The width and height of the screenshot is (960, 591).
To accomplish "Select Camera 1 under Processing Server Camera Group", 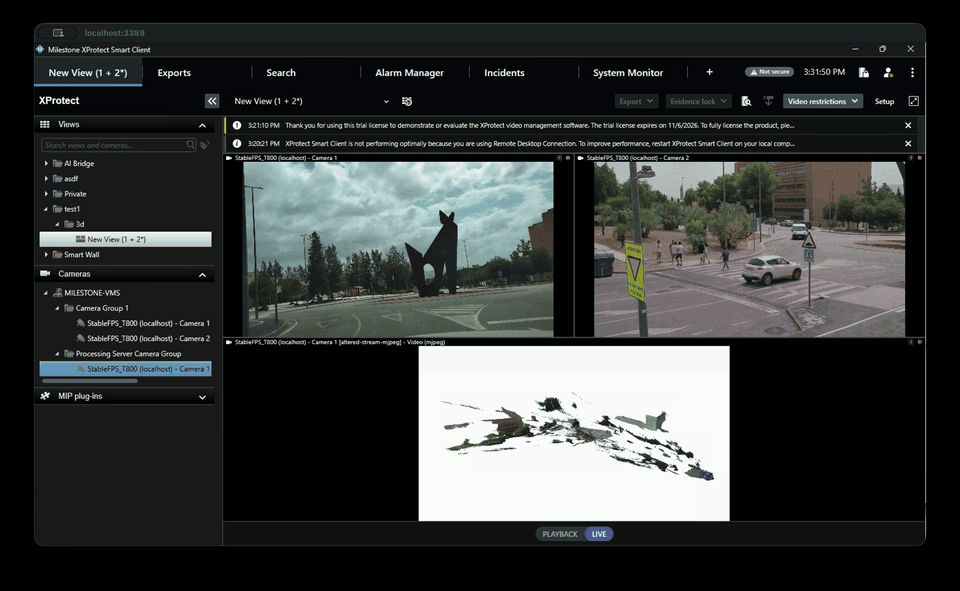I will point(126,369).
